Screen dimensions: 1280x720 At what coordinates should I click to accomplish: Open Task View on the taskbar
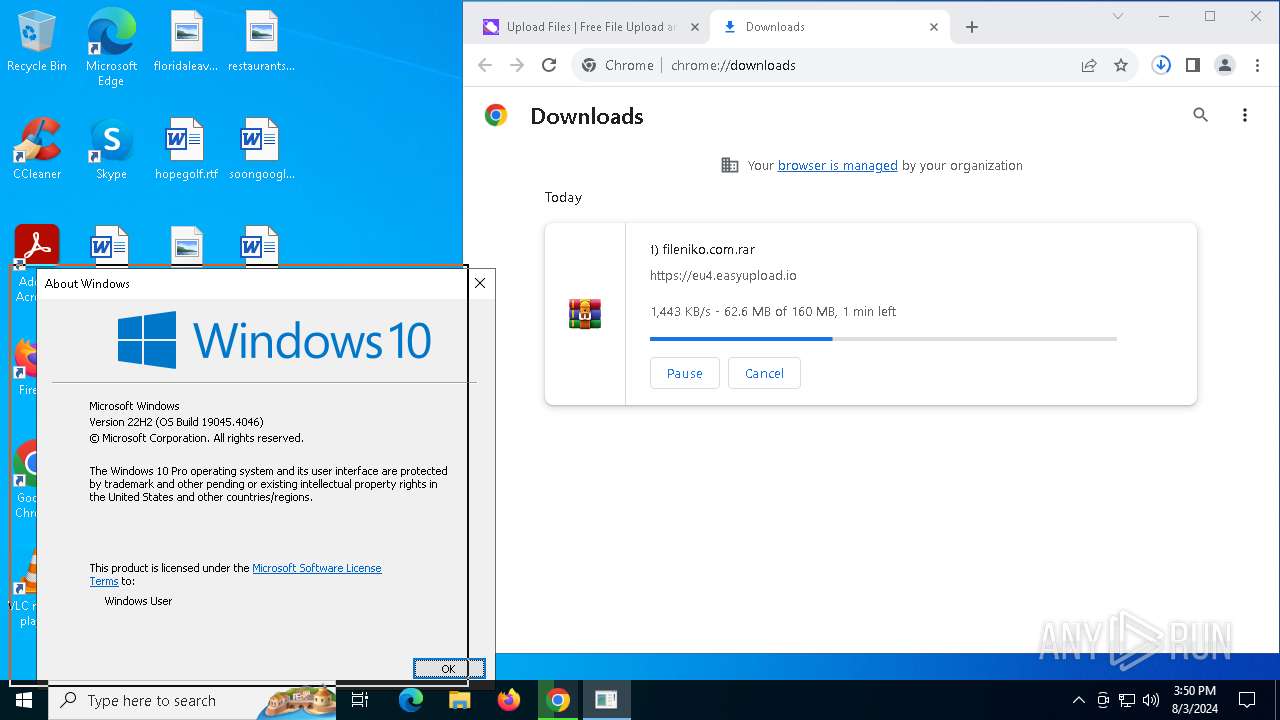point(360,700)
